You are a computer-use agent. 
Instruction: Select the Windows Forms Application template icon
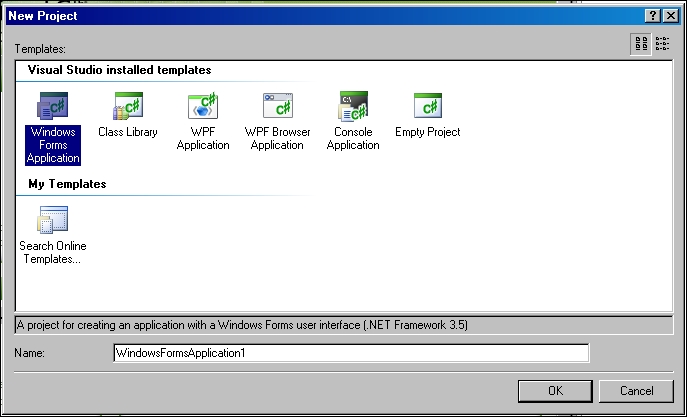[x=53, y=106]
